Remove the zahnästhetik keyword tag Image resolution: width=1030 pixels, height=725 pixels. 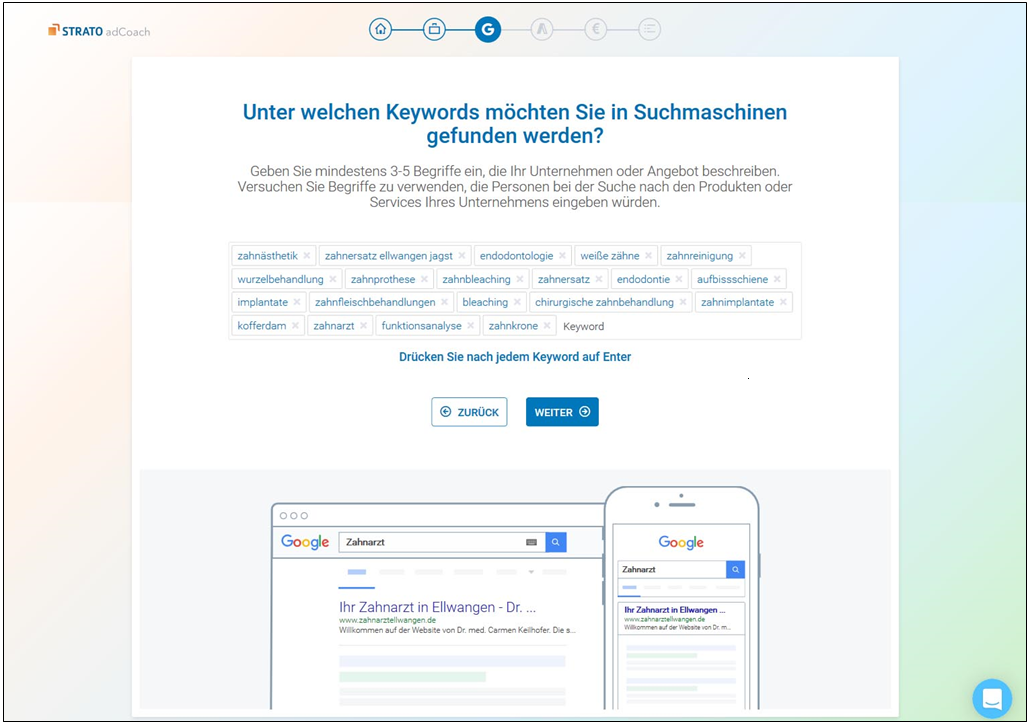(307, 256)
